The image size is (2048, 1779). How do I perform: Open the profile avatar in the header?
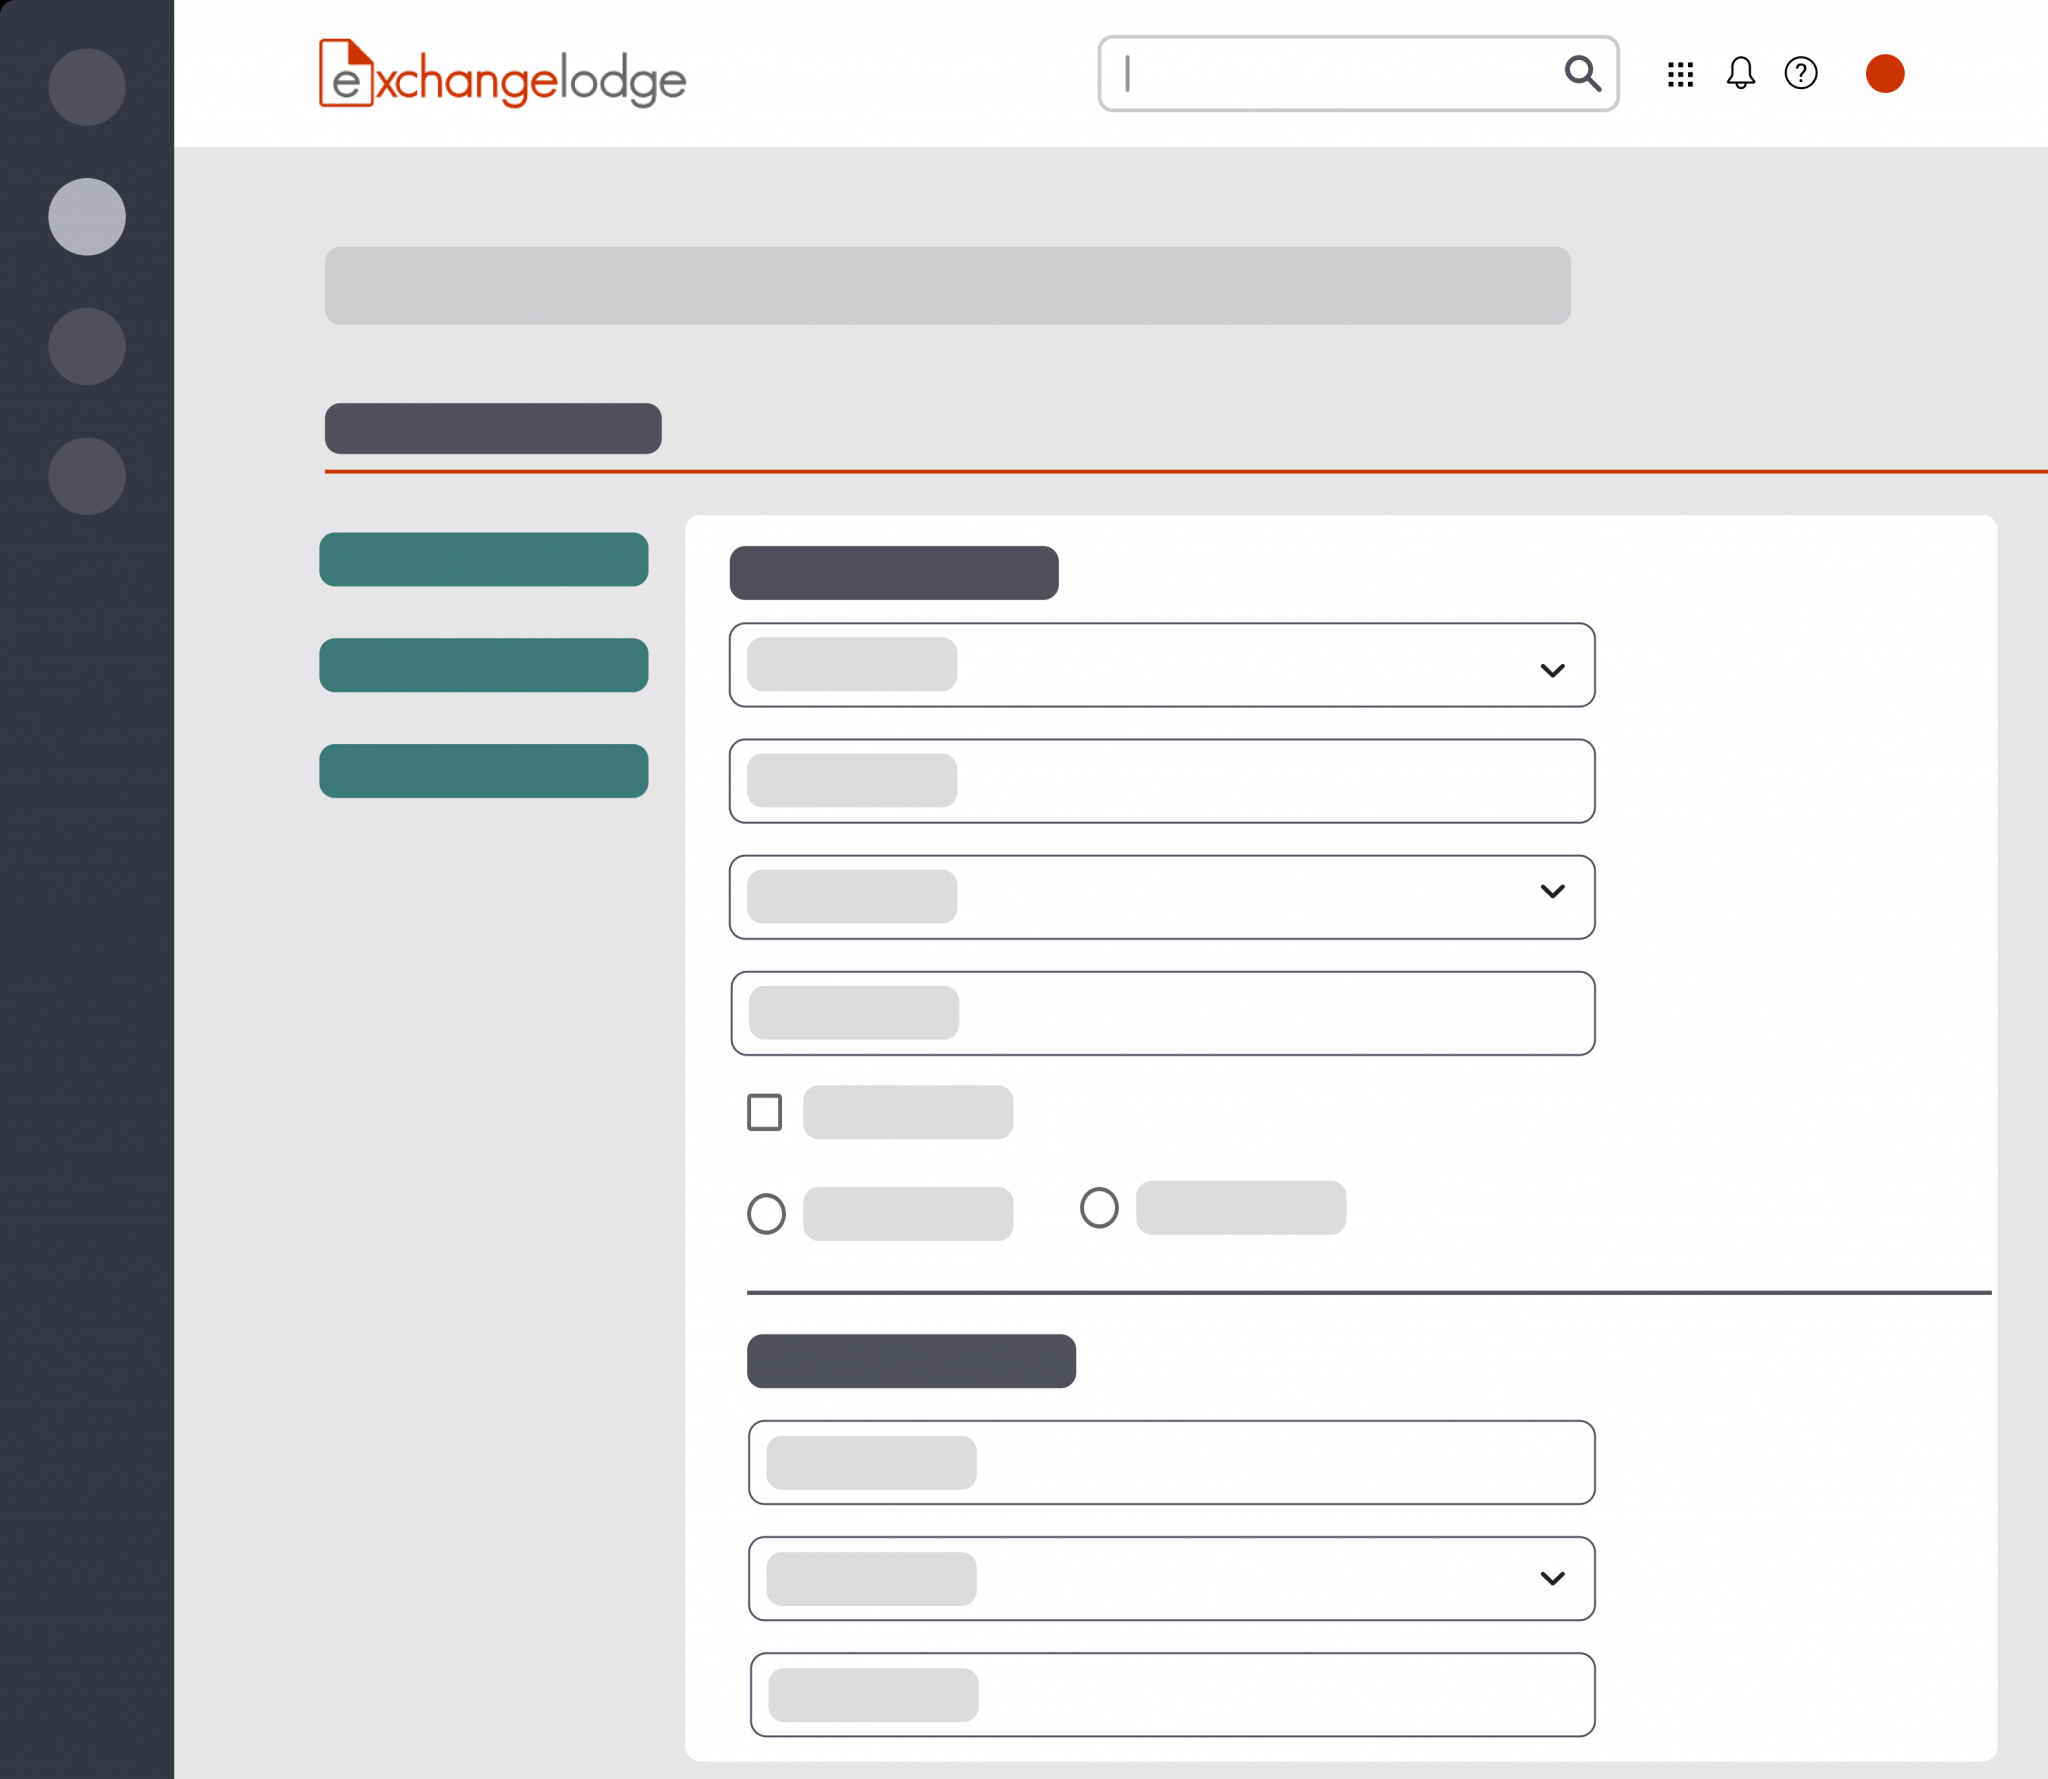point(1884,73)
